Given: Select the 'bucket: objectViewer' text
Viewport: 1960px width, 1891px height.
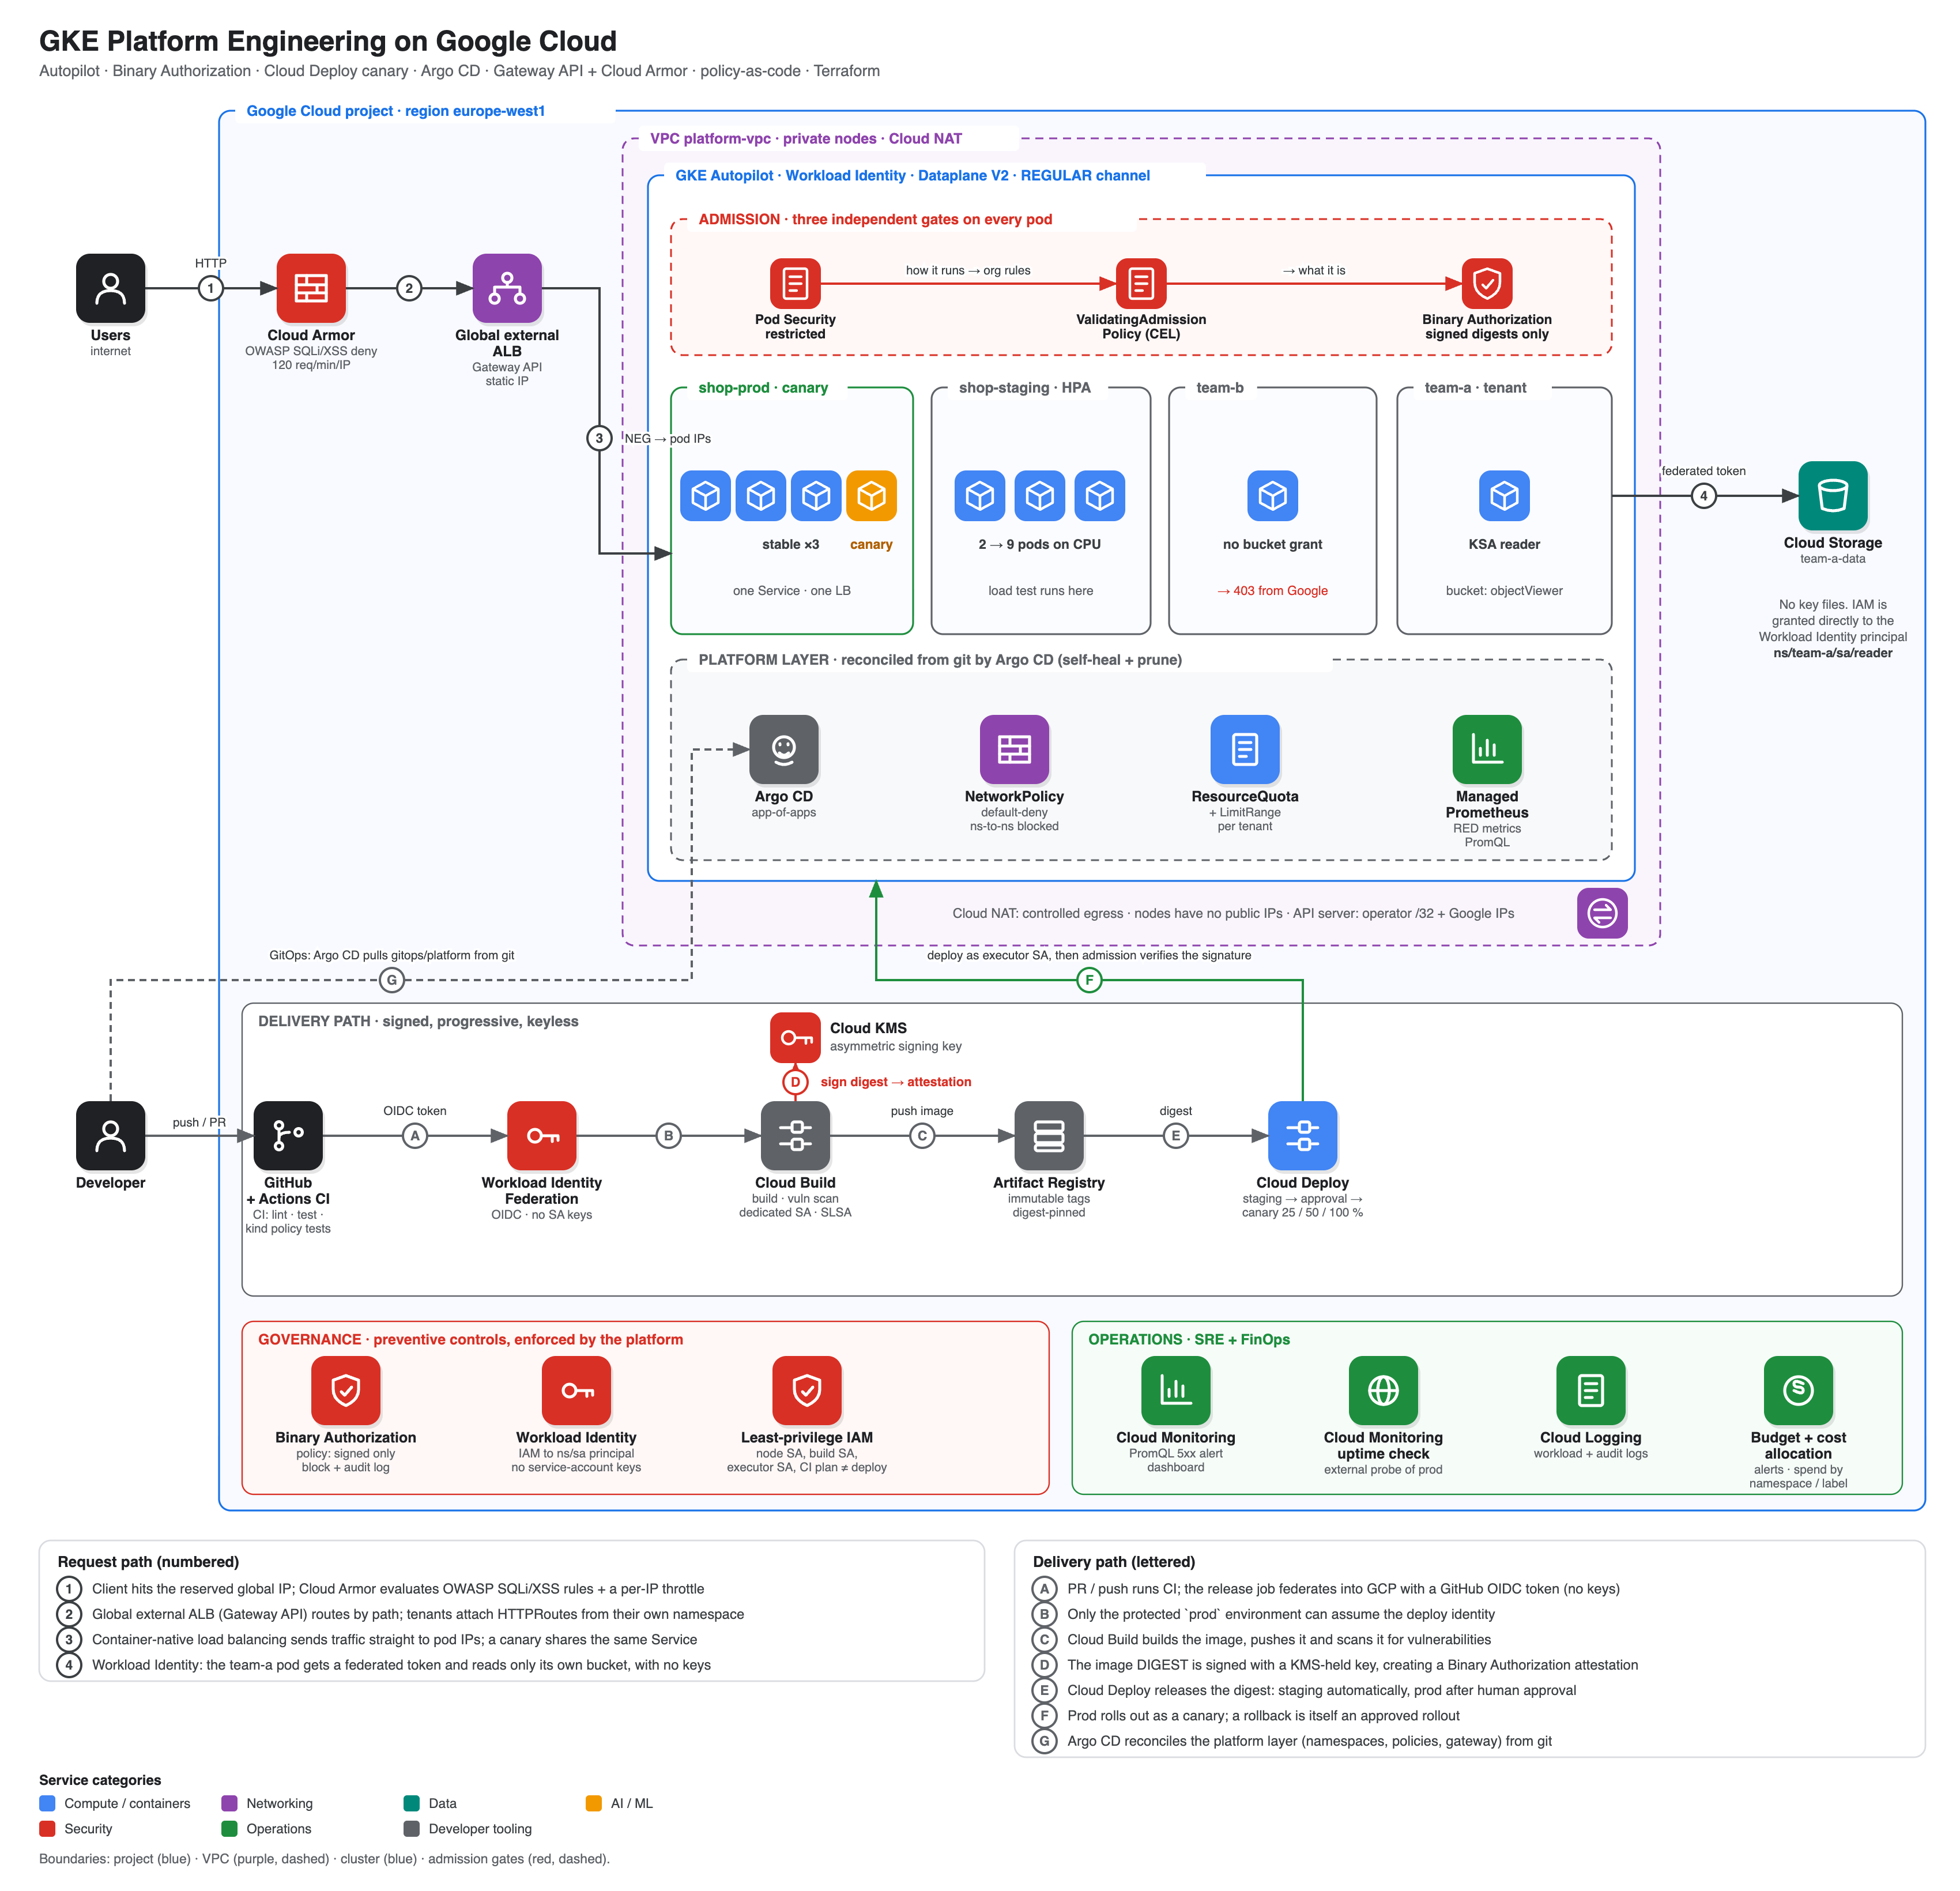Looking at the screenshot, I should click(x=1504, y=591).
